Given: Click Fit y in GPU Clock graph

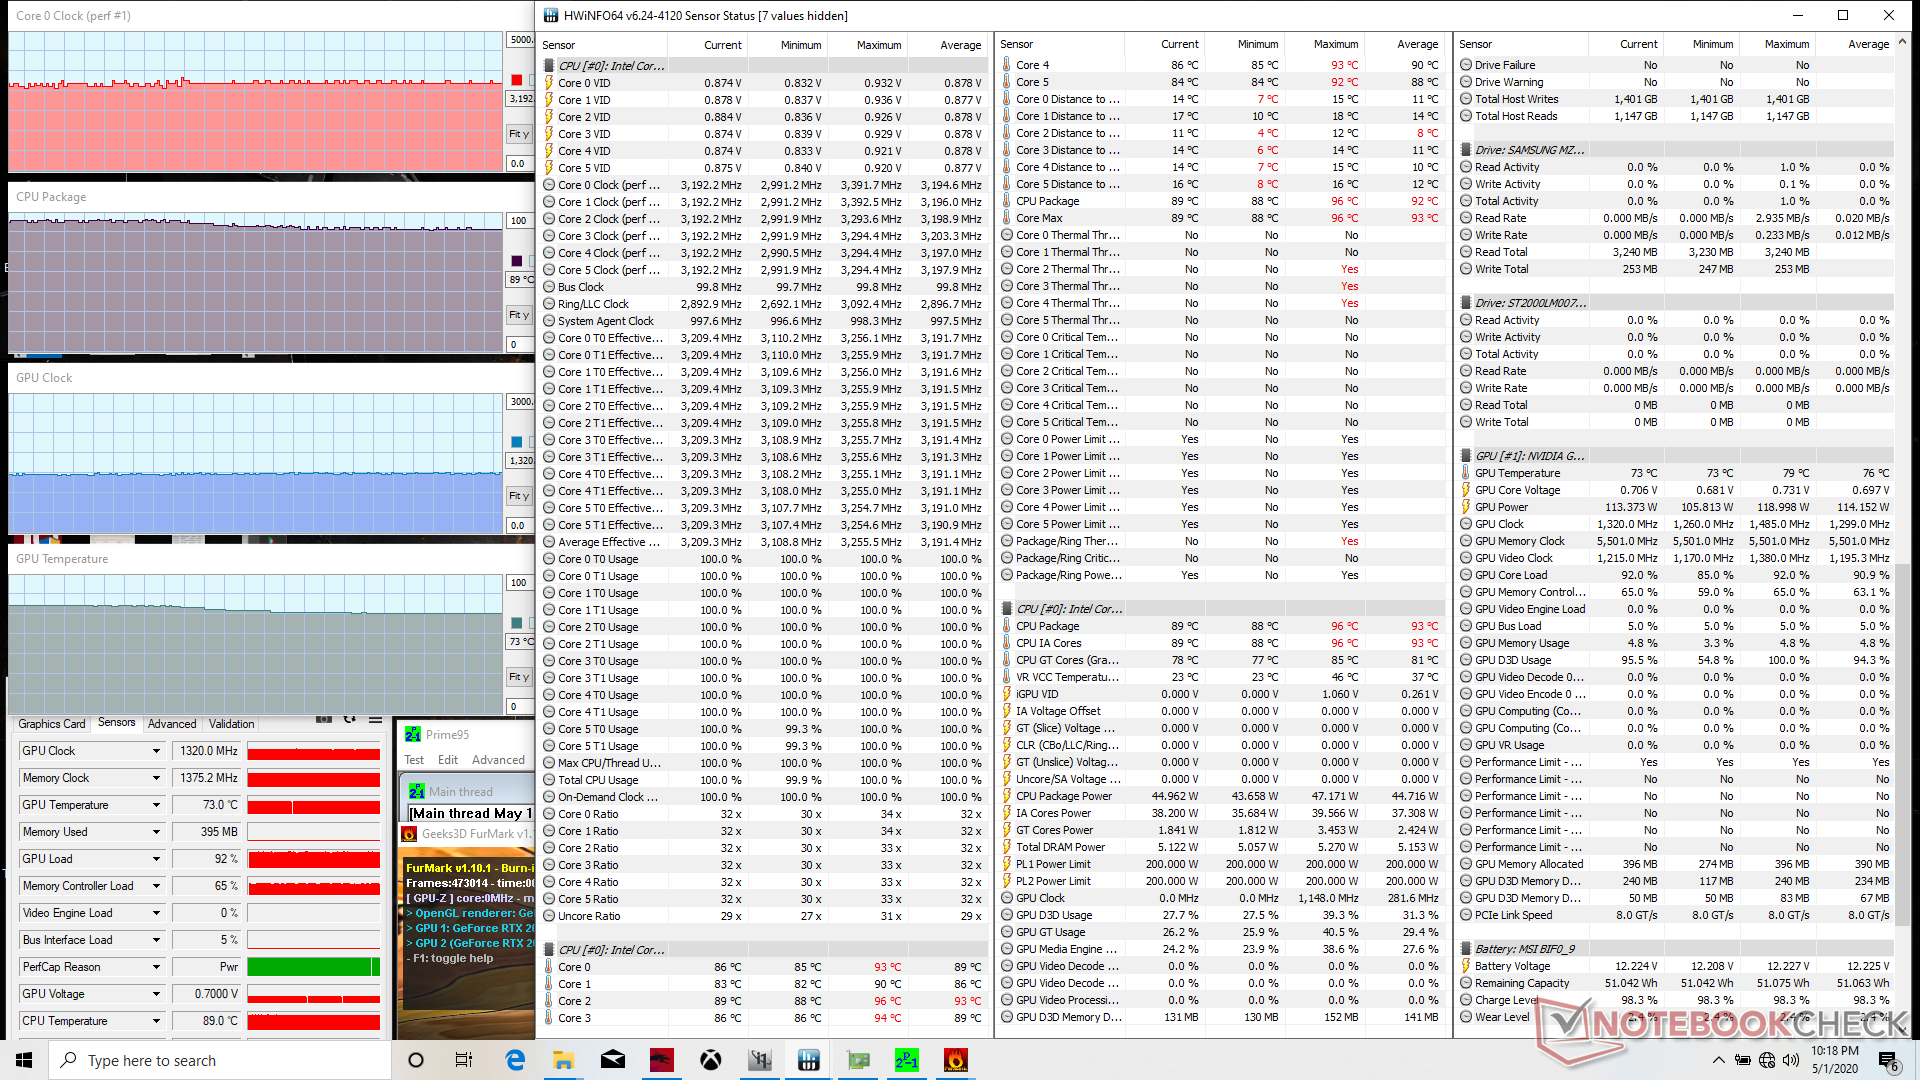Looking at the screenshot, I should (x=519, y=496).
